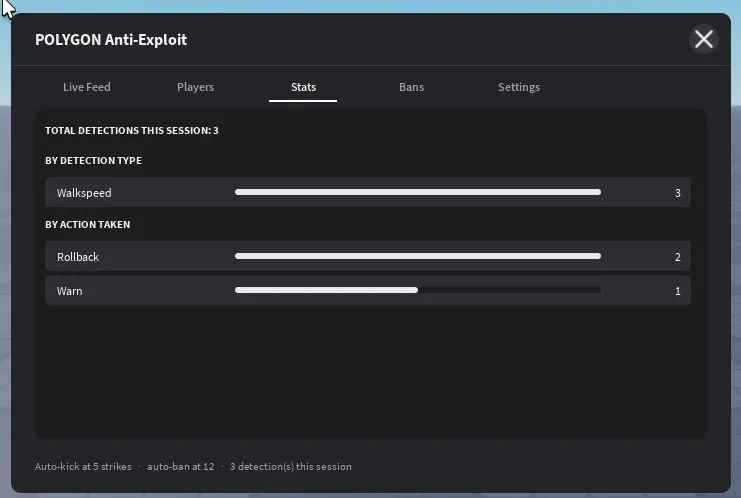741x498 pixels.
Task: Select the Rollback row label
Action: (78, 257)
